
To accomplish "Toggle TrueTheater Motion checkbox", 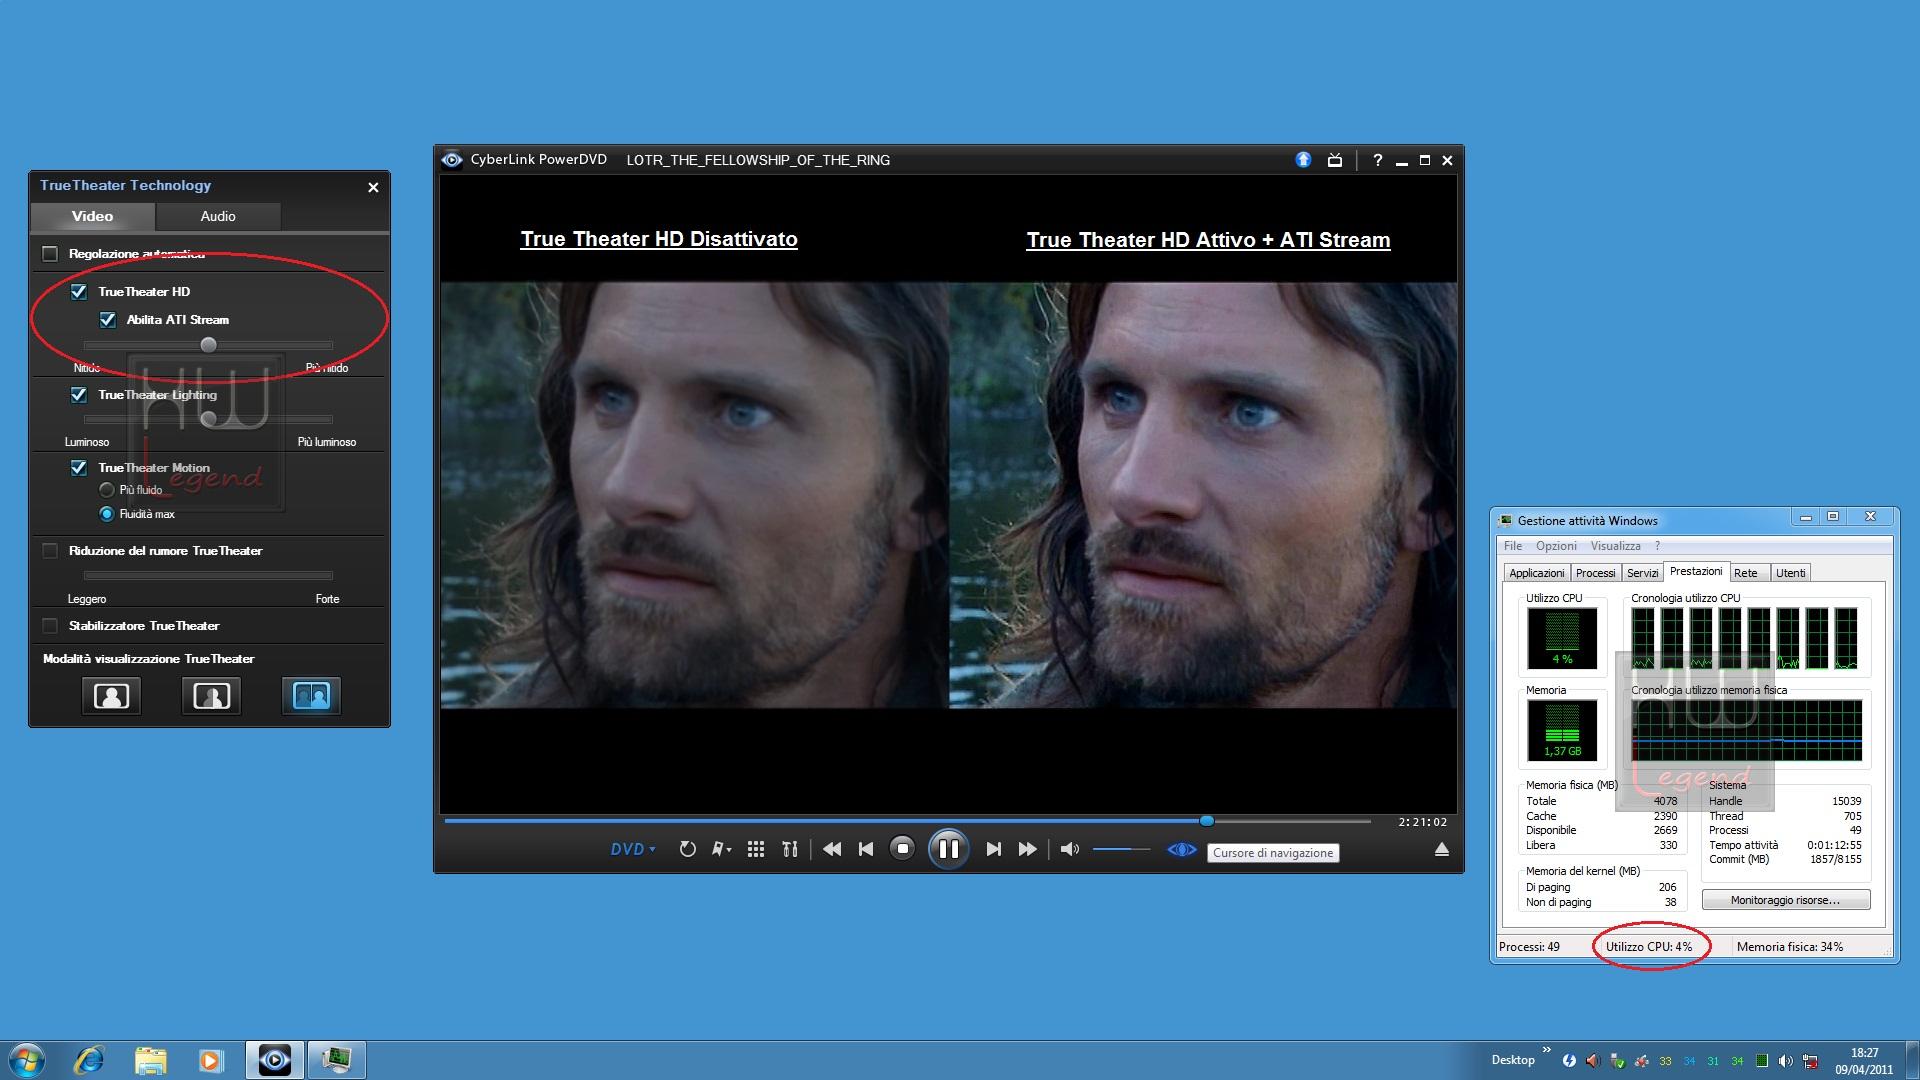I will (79, 468).
